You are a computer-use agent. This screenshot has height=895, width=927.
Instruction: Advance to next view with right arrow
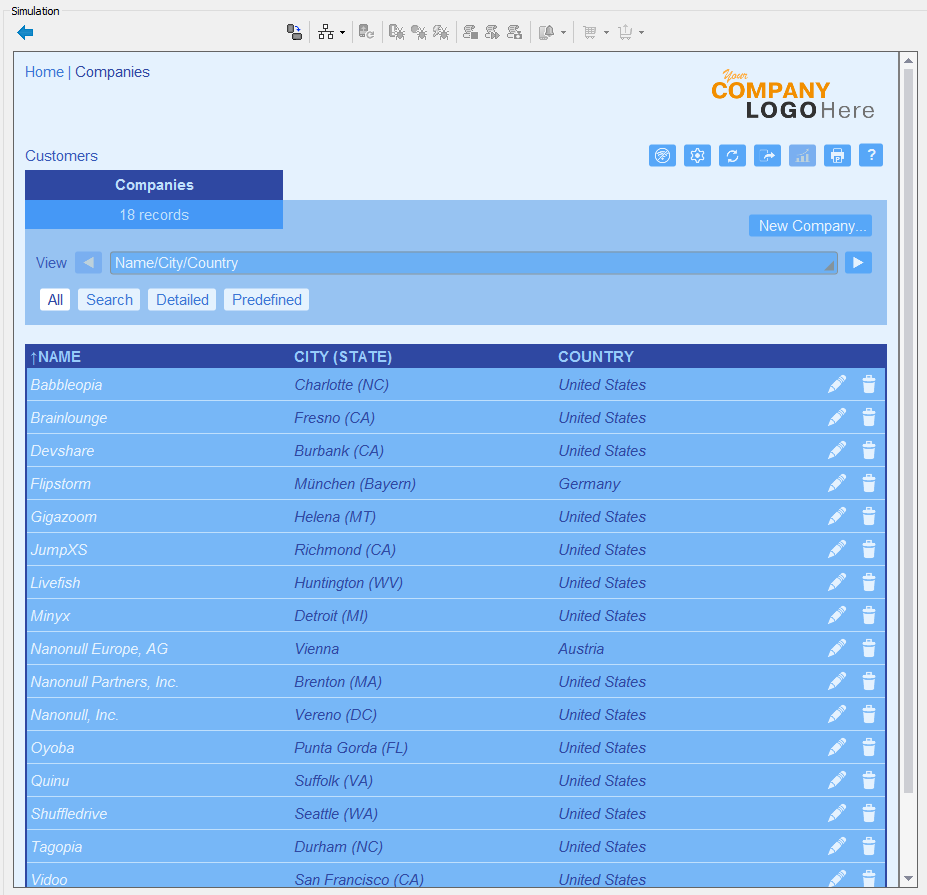coord(858,262)
